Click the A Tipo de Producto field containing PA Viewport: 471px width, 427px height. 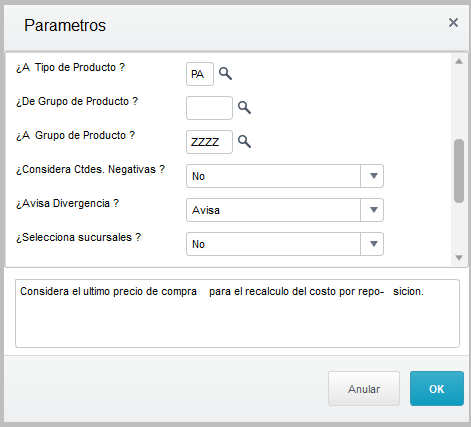pos(200,74)
